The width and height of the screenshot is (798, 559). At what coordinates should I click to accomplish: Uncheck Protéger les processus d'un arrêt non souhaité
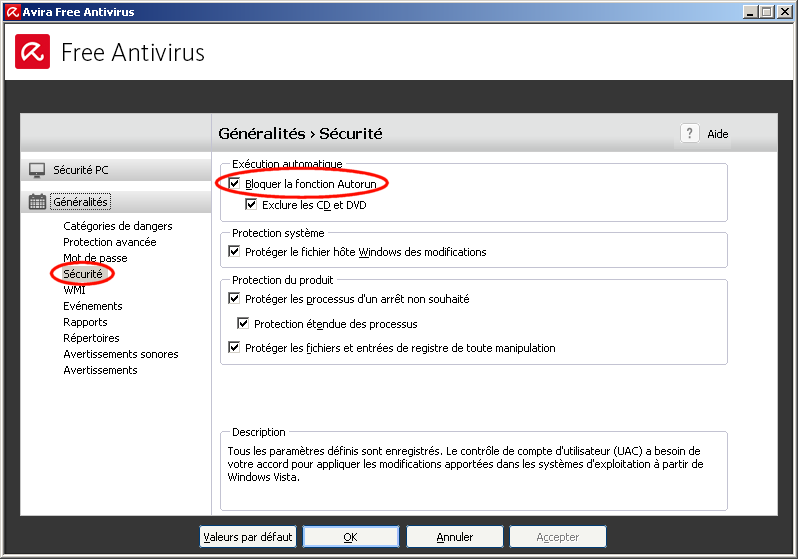point(234,298)
